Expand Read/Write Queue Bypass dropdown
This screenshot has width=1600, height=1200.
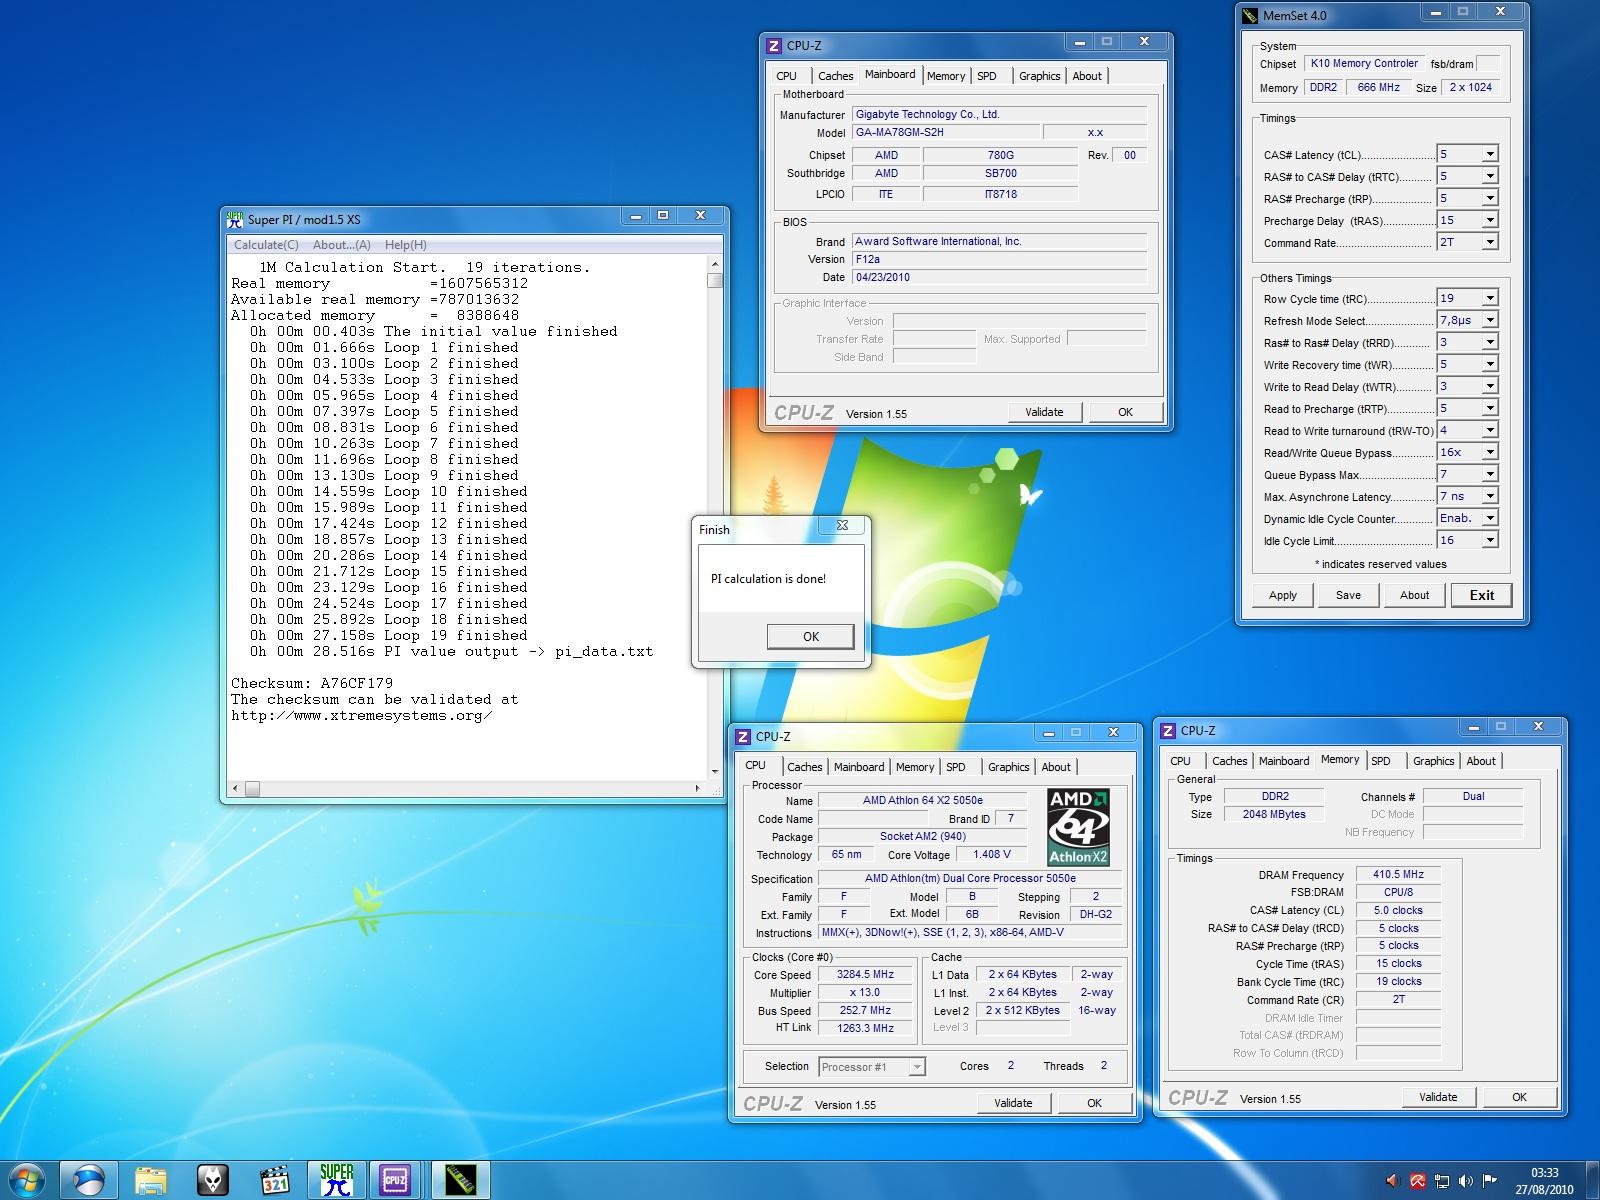1490,452
